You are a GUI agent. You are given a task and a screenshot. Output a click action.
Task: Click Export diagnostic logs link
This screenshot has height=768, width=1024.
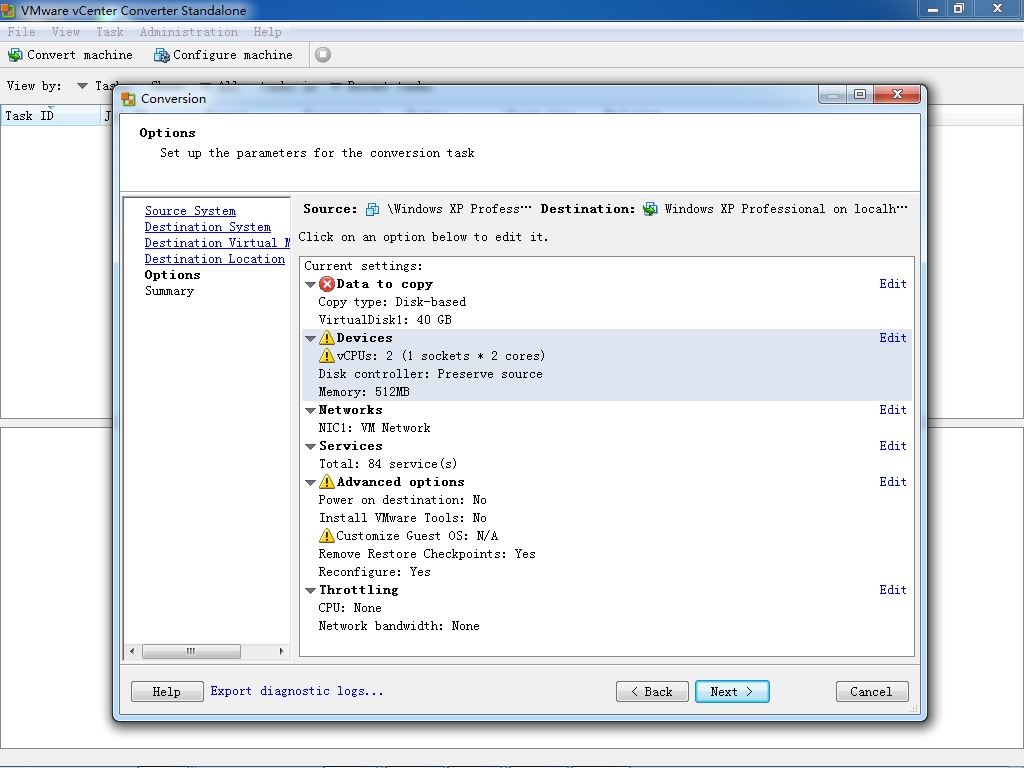point(296,691)
